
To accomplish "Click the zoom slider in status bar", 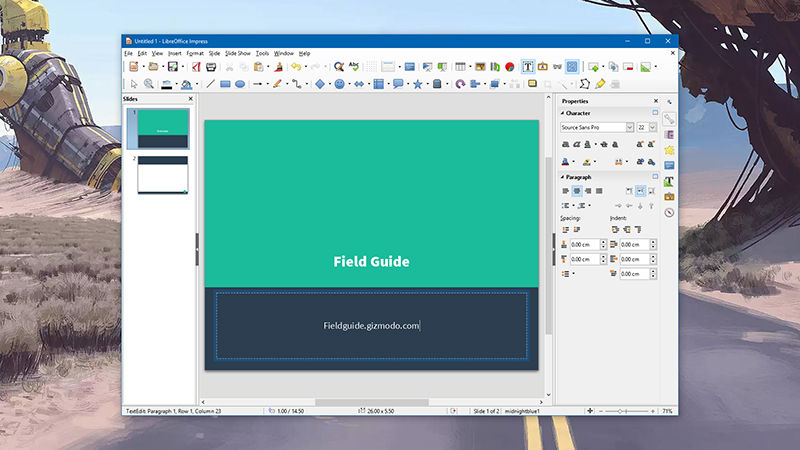I will coord(627,411).
